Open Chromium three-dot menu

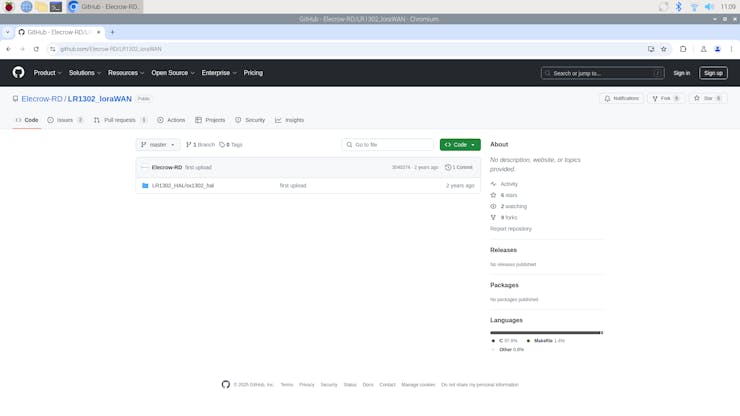[x=731, y=49]
